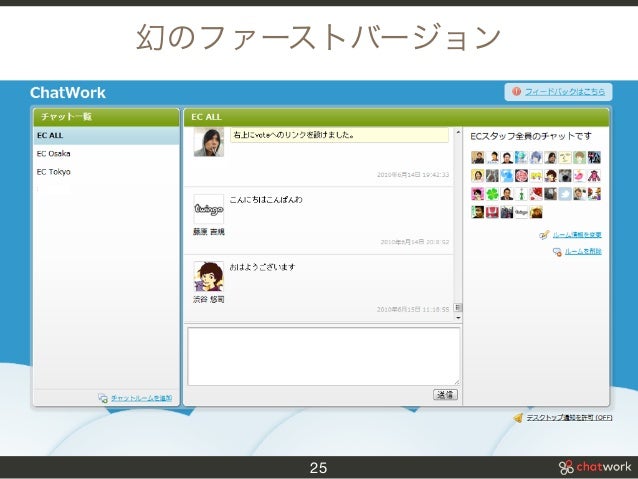Click the photo avatar of the first message
This screenshot has width=638, height=479.
(x=209, y=142)
